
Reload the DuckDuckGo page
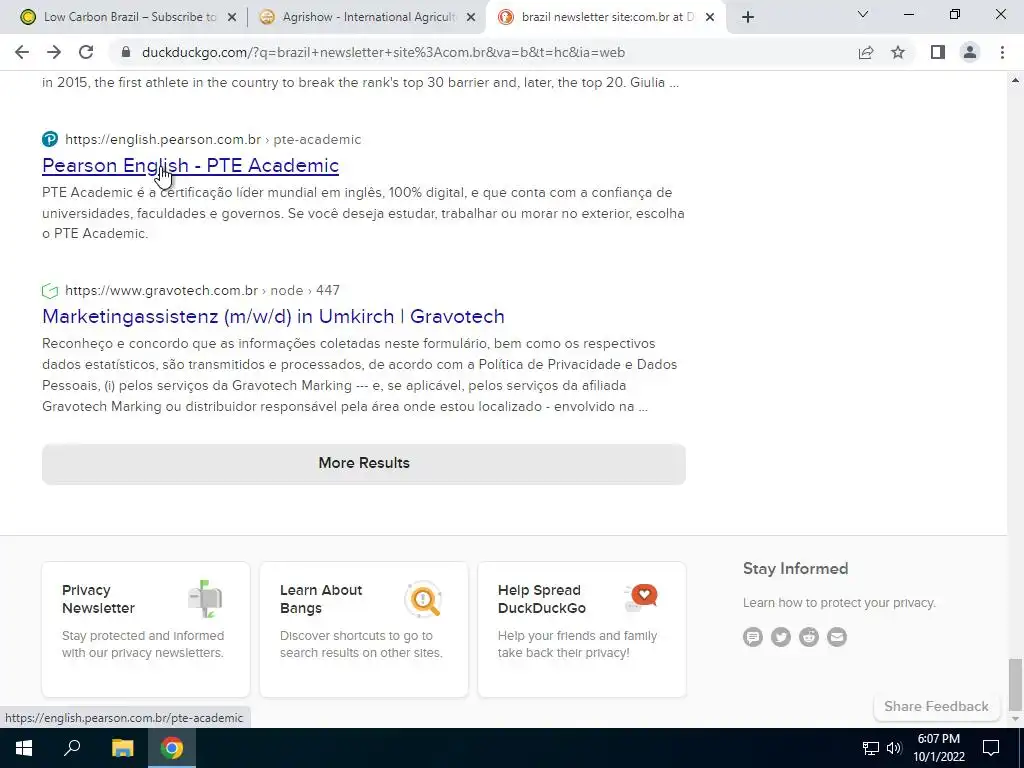pyautogui.click(x=86, y=52)
